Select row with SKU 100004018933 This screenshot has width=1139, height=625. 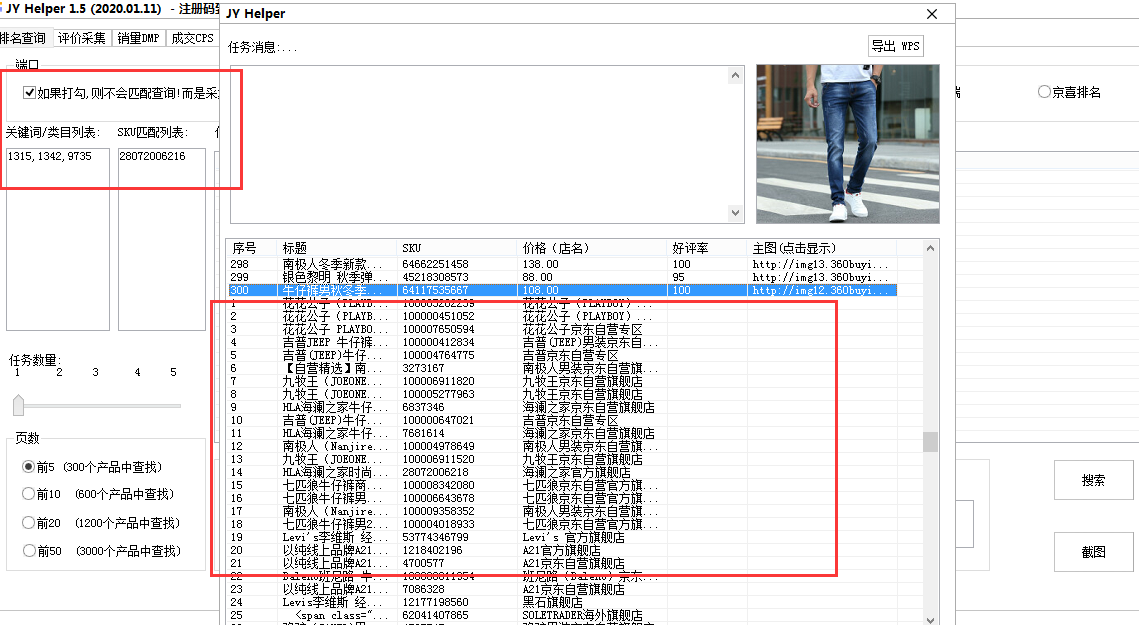tap(562, 524)
